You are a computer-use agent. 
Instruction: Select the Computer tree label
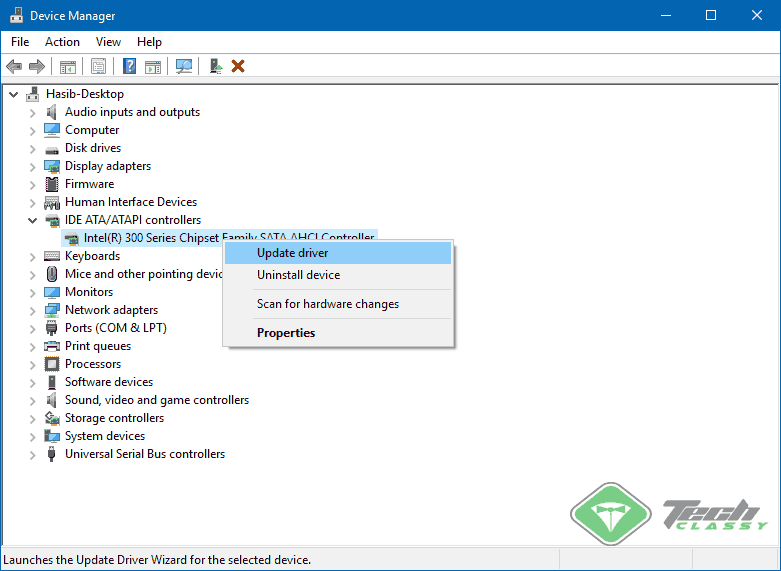pos(92,130)
